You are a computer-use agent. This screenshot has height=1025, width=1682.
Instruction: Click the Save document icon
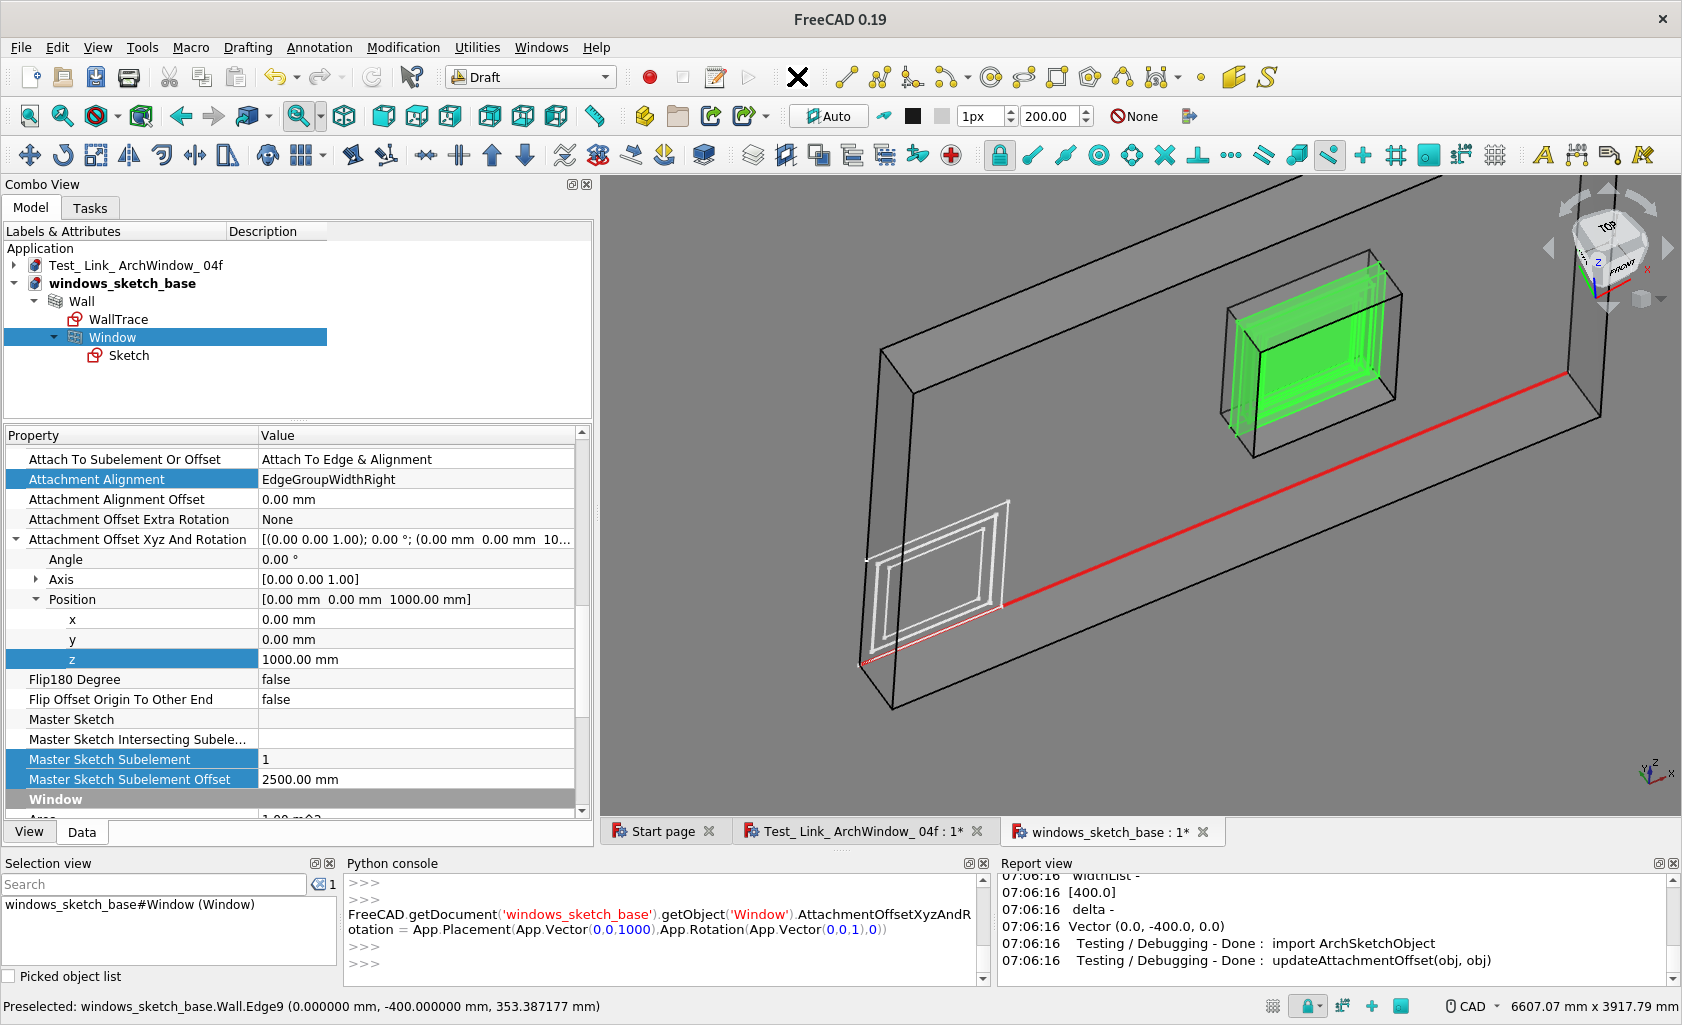[96, 77]
